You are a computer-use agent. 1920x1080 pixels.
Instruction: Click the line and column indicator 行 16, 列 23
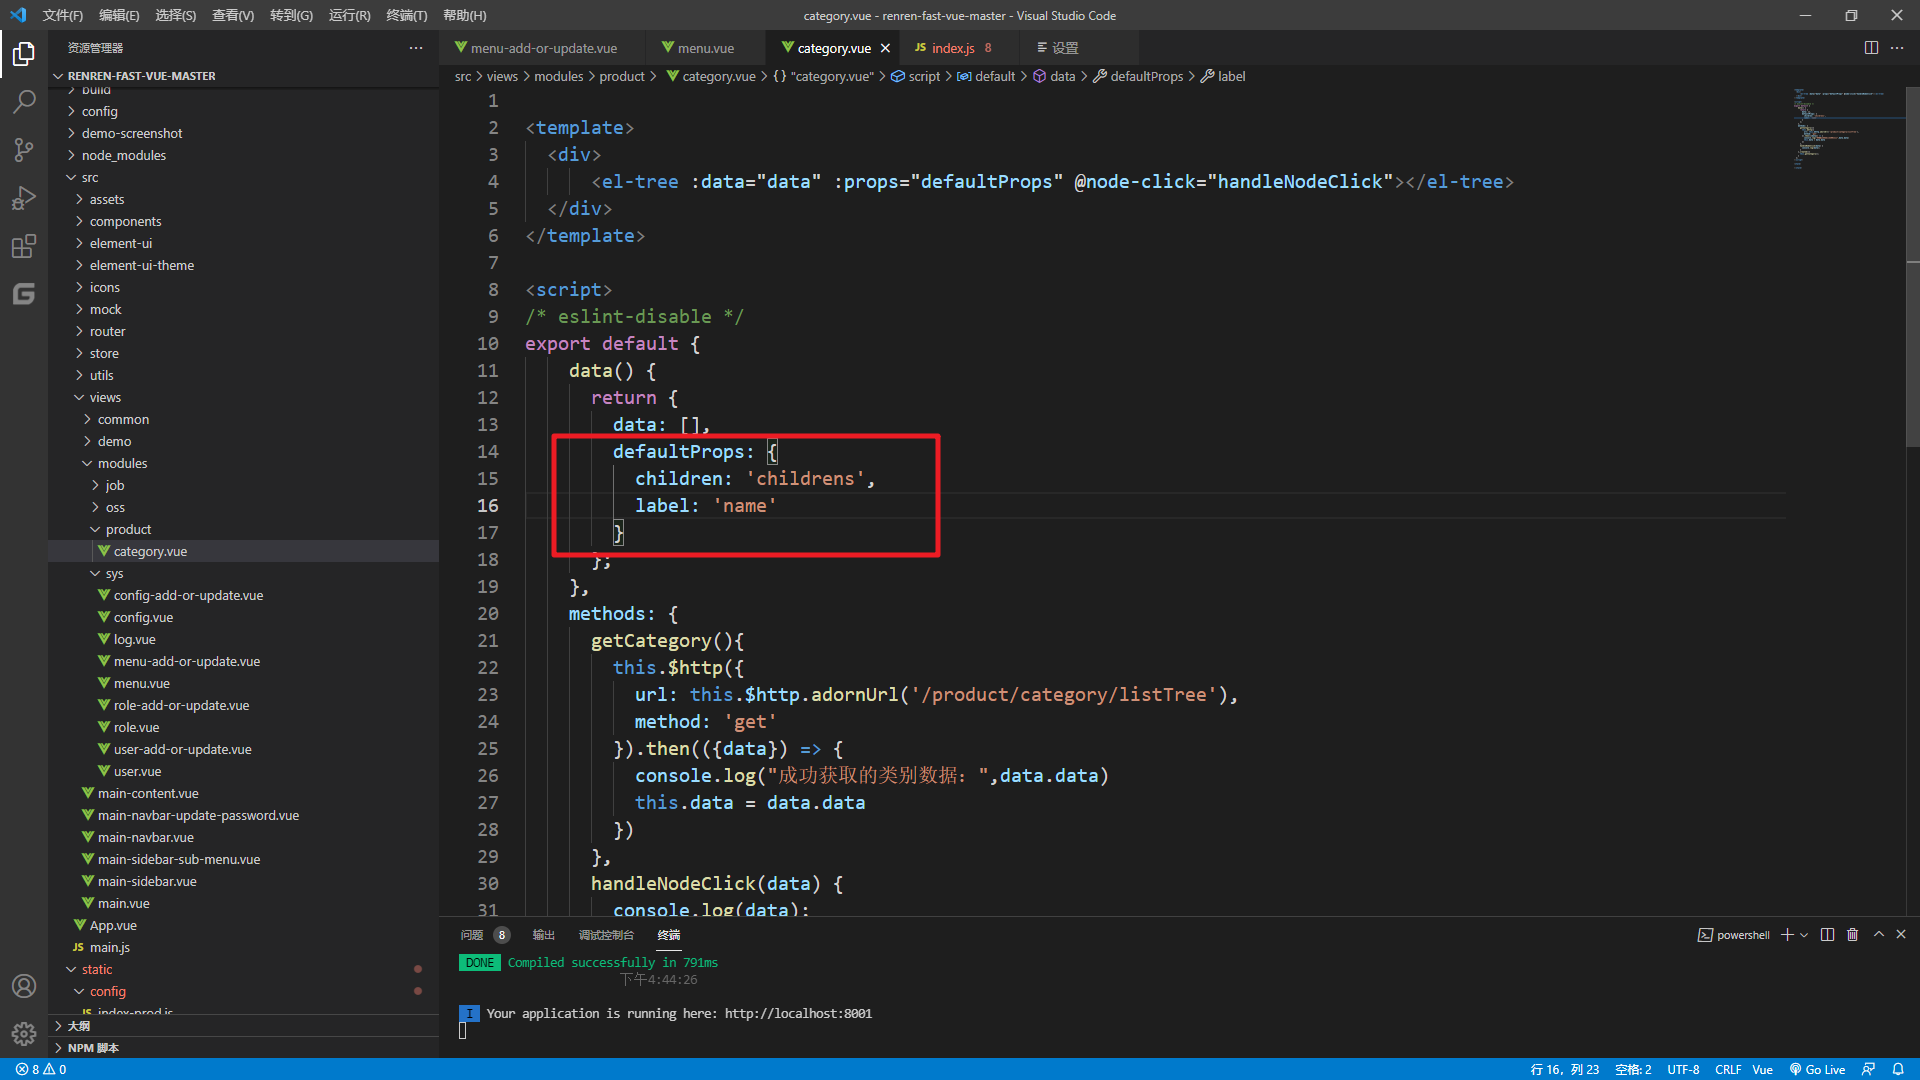click(x=1564, y=1069)
